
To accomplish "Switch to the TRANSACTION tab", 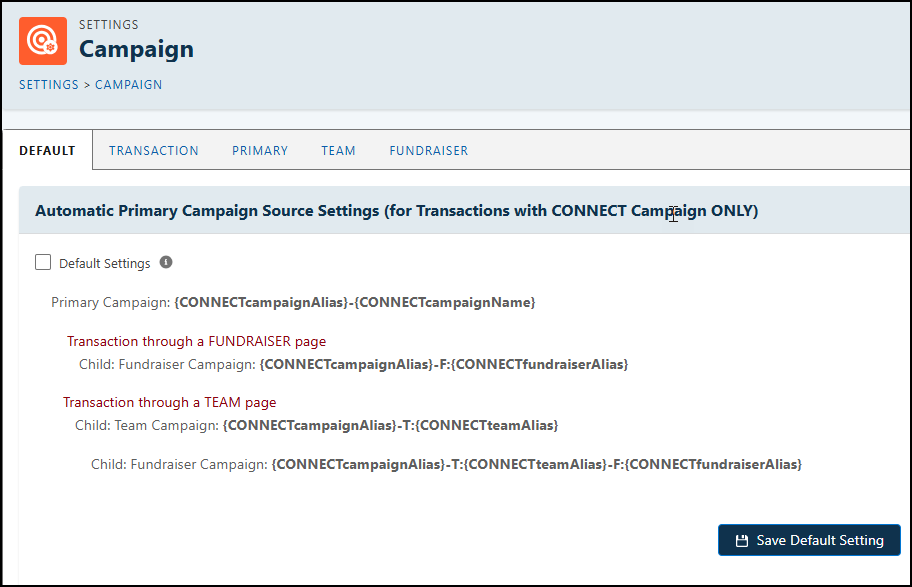I will (154, 151).
